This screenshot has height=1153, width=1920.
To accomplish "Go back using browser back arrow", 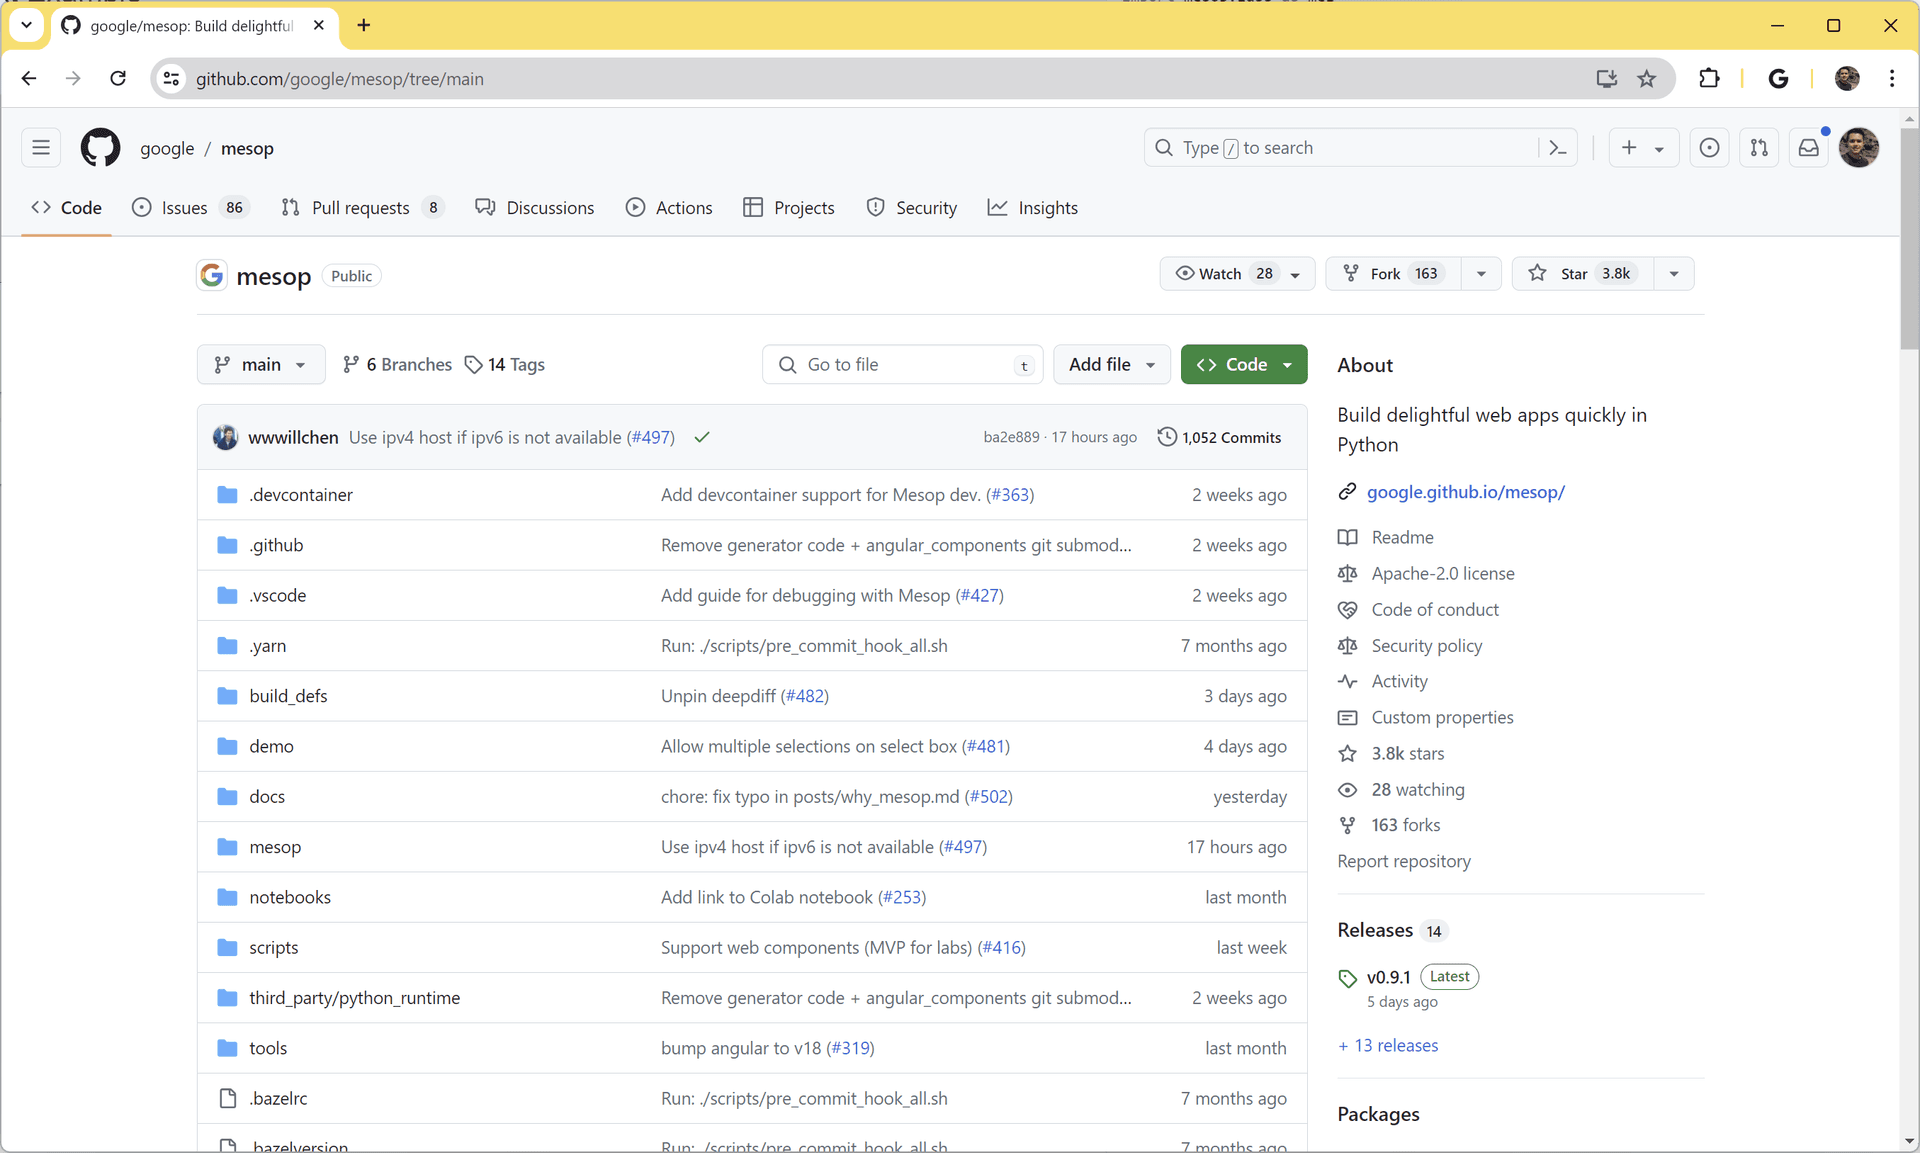I will point(29,78).
